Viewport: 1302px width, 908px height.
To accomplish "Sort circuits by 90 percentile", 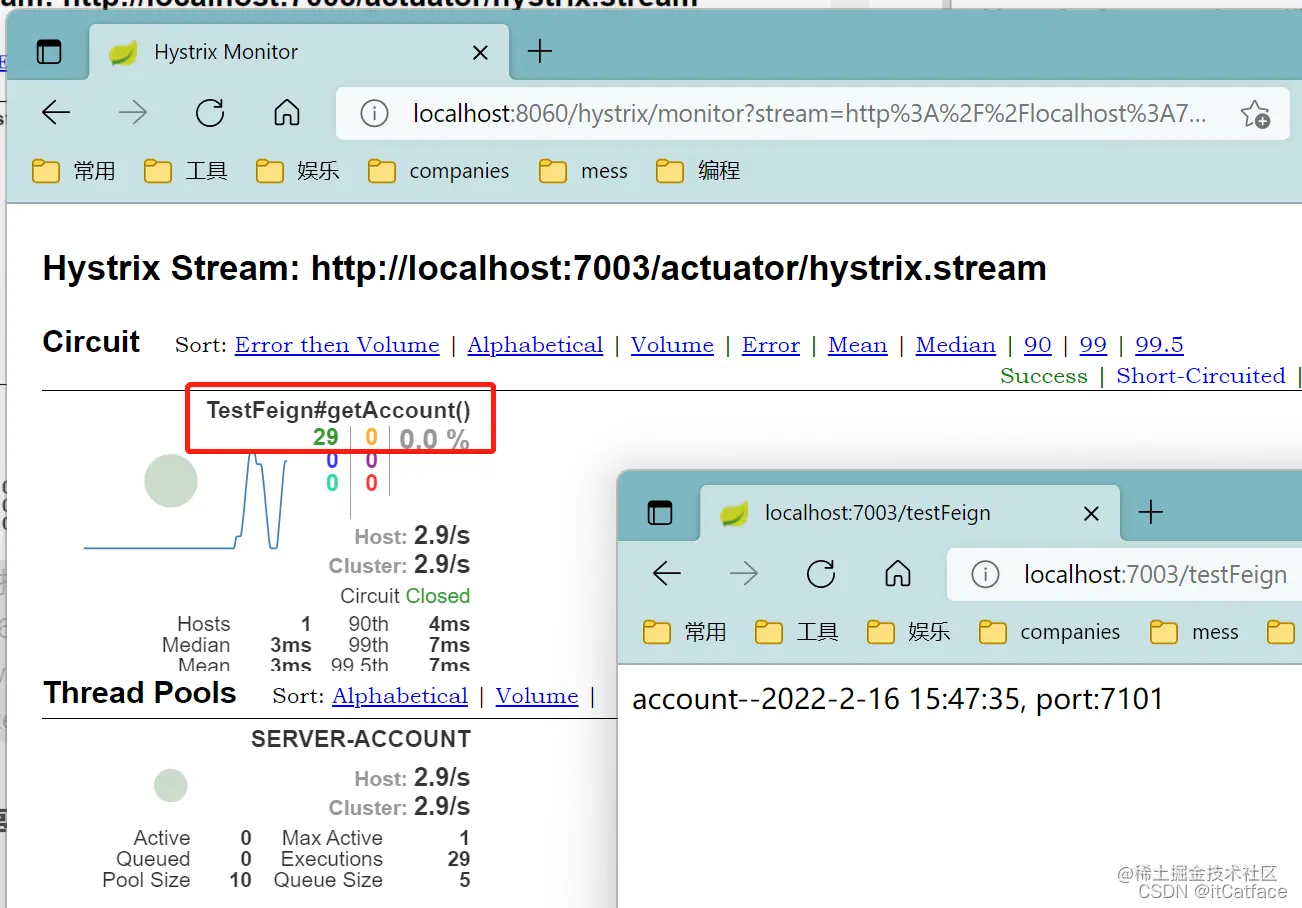I will pyautogui.click(x=1038, y=345).
